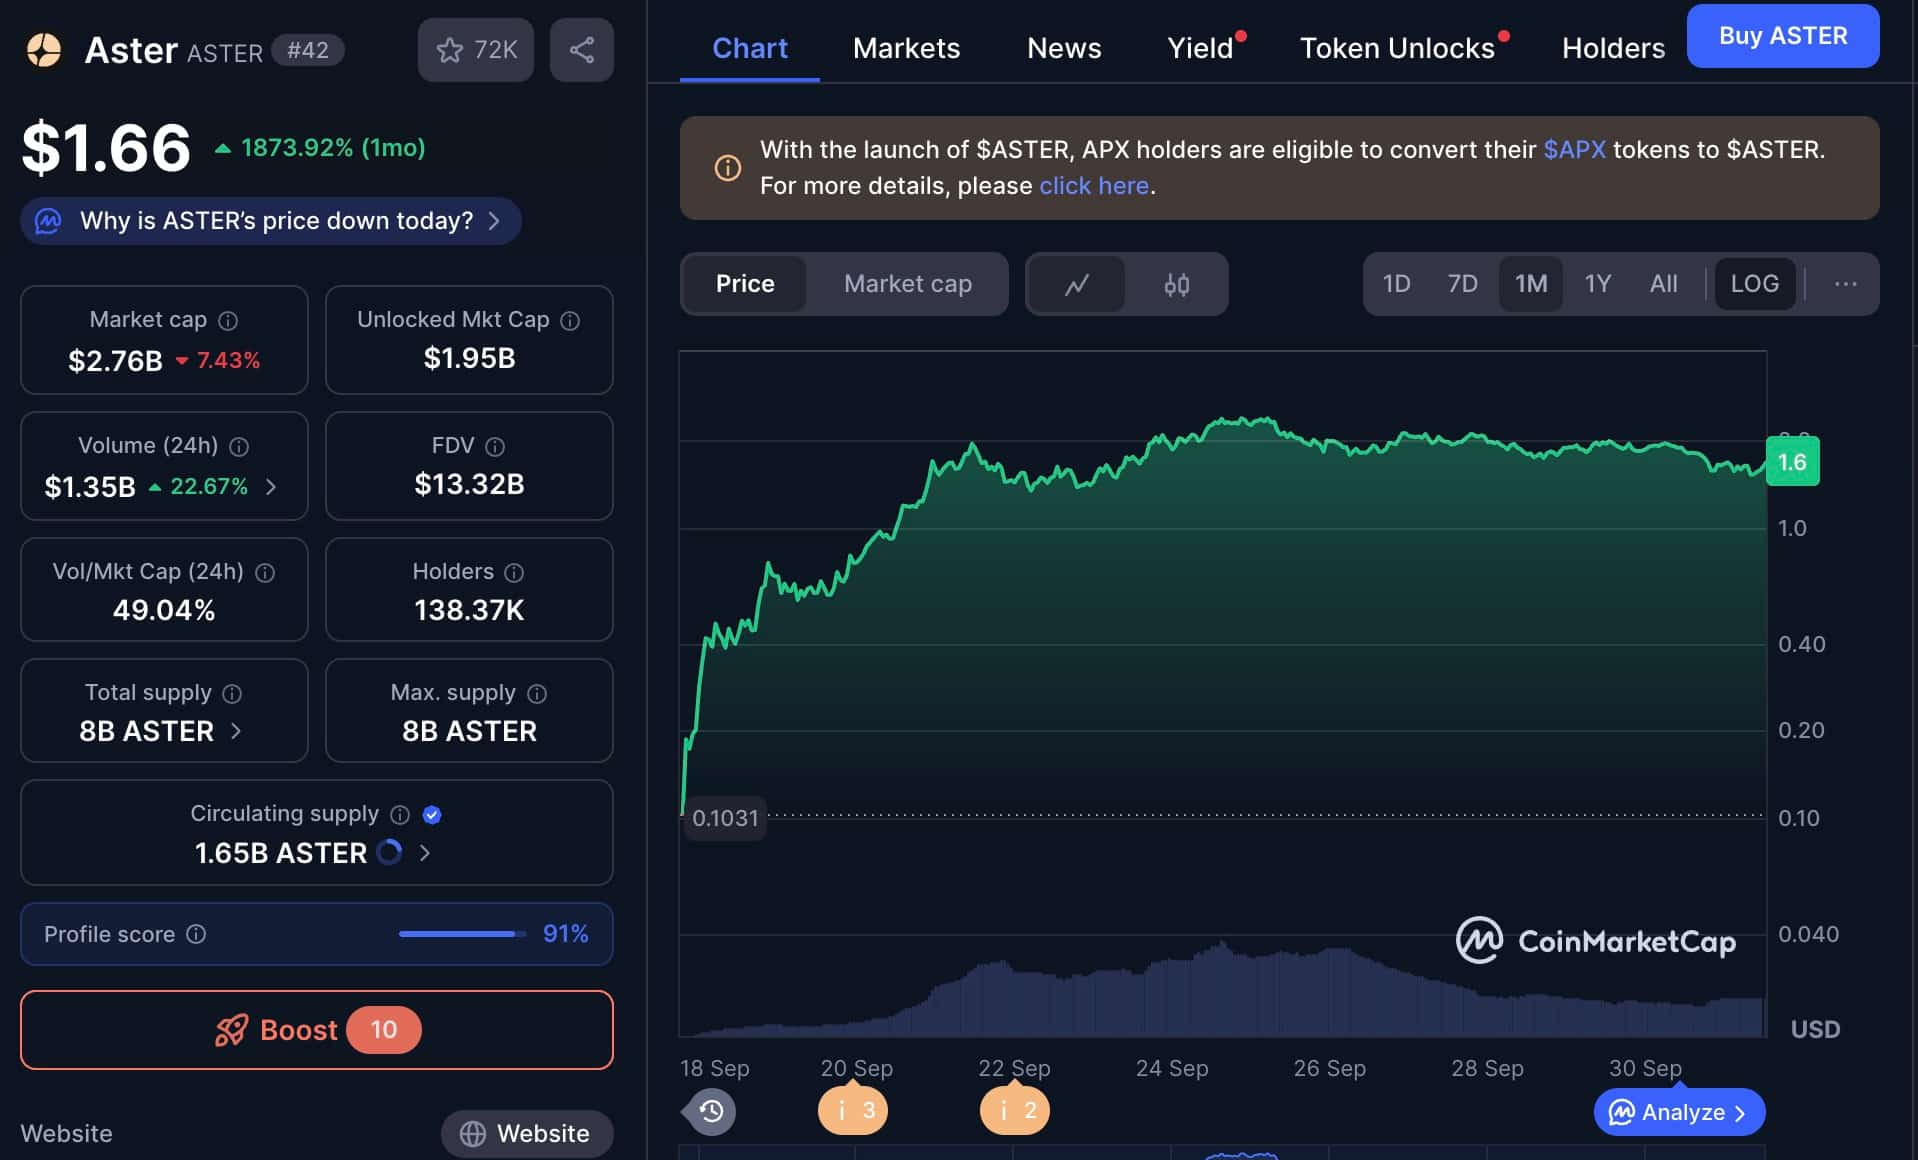Click the 20 Sep news event marker
Viewport: 1918px width, 1160px height.
click(x=853, y=1111)
